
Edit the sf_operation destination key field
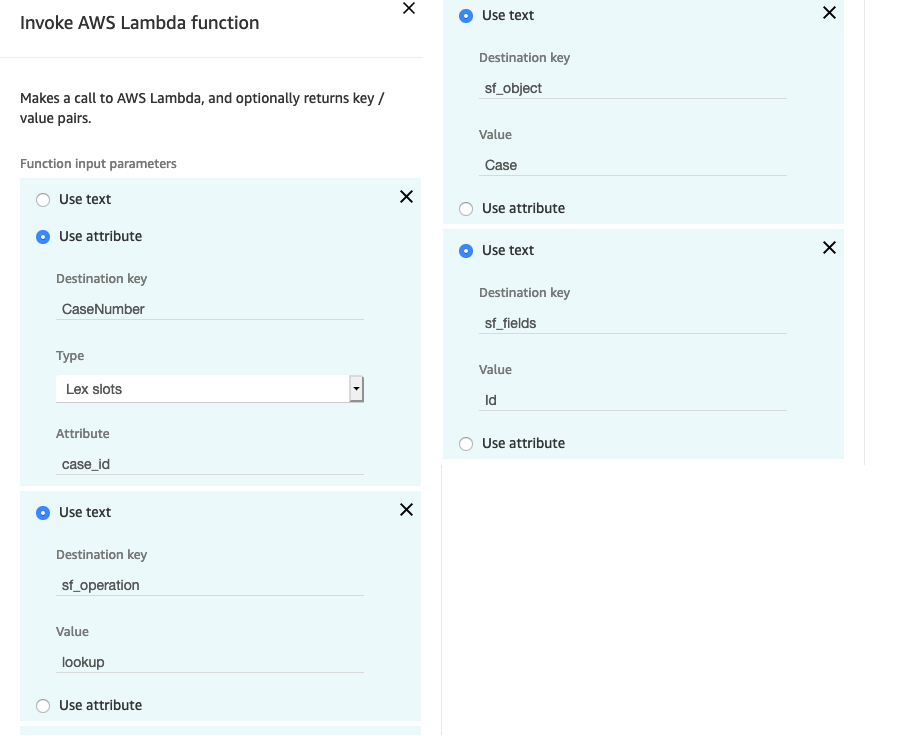pos(210,586)
